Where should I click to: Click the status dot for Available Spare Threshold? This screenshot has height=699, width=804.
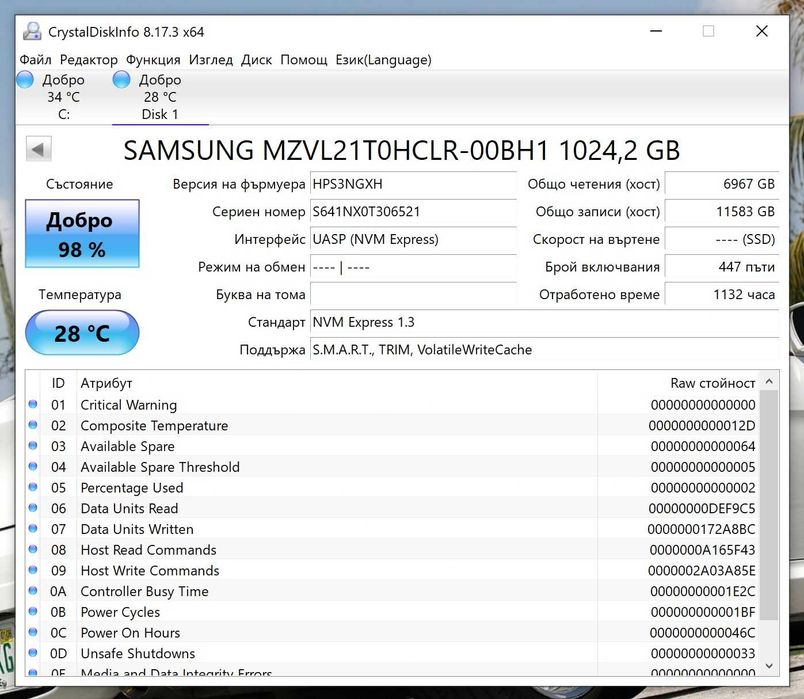(x=33, y=466)
